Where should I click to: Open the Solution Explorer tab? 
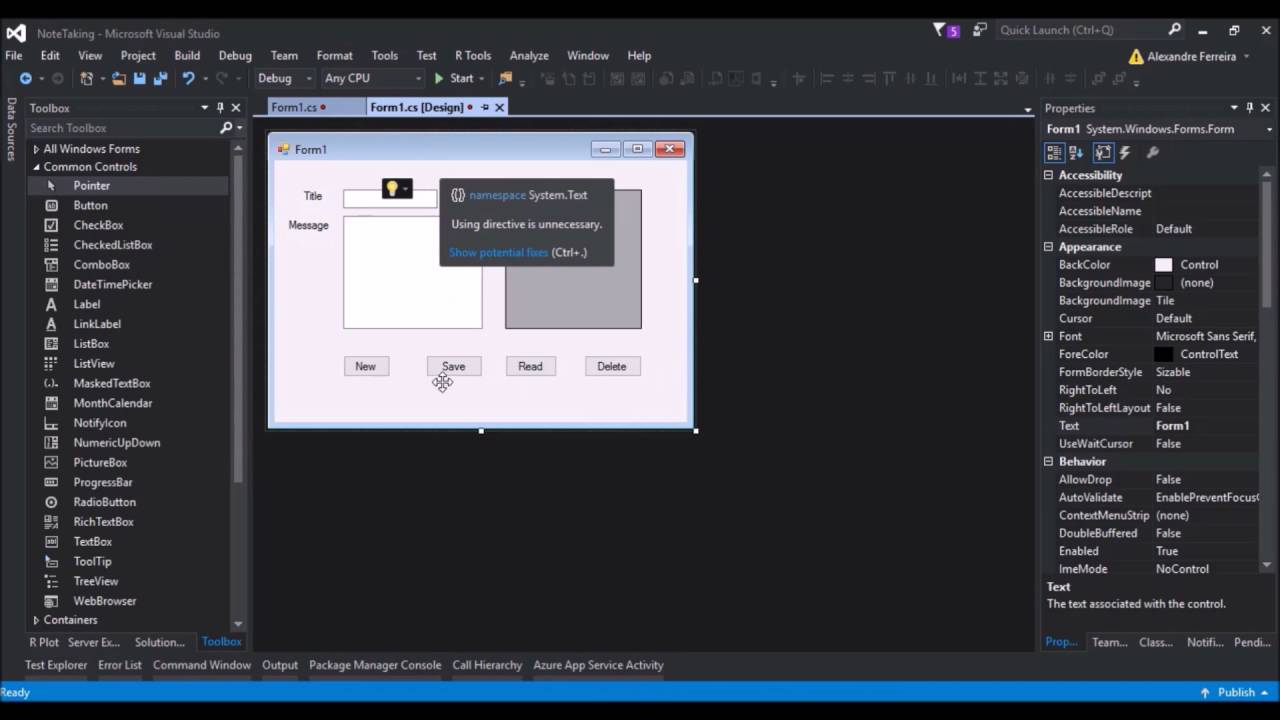[x=160, y=642]
